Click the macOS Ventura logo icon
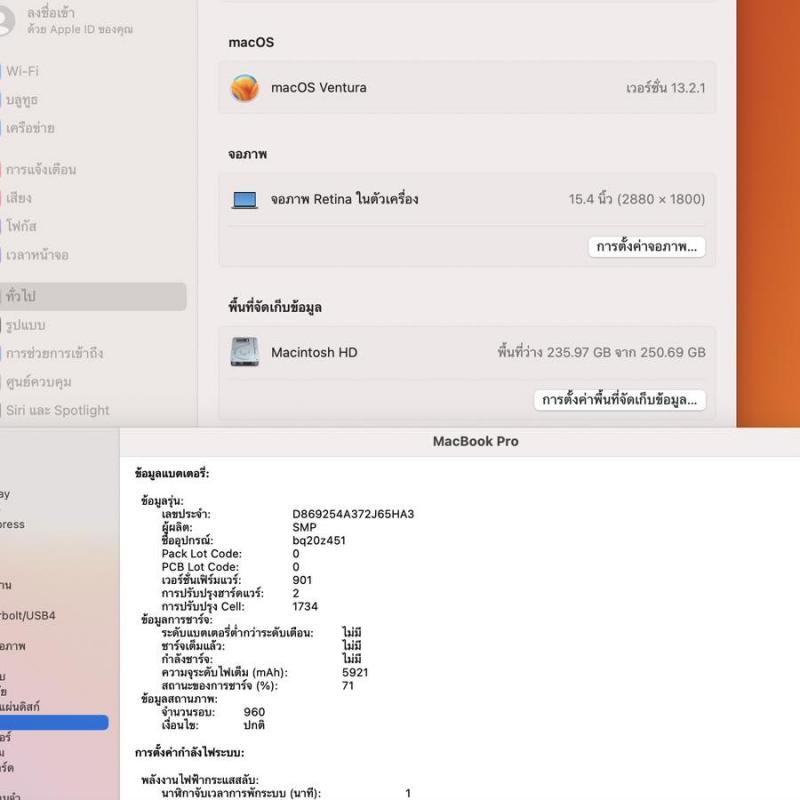Image resolution: width=800 pixels, height=800 pixels. click(x=245, y=88)
